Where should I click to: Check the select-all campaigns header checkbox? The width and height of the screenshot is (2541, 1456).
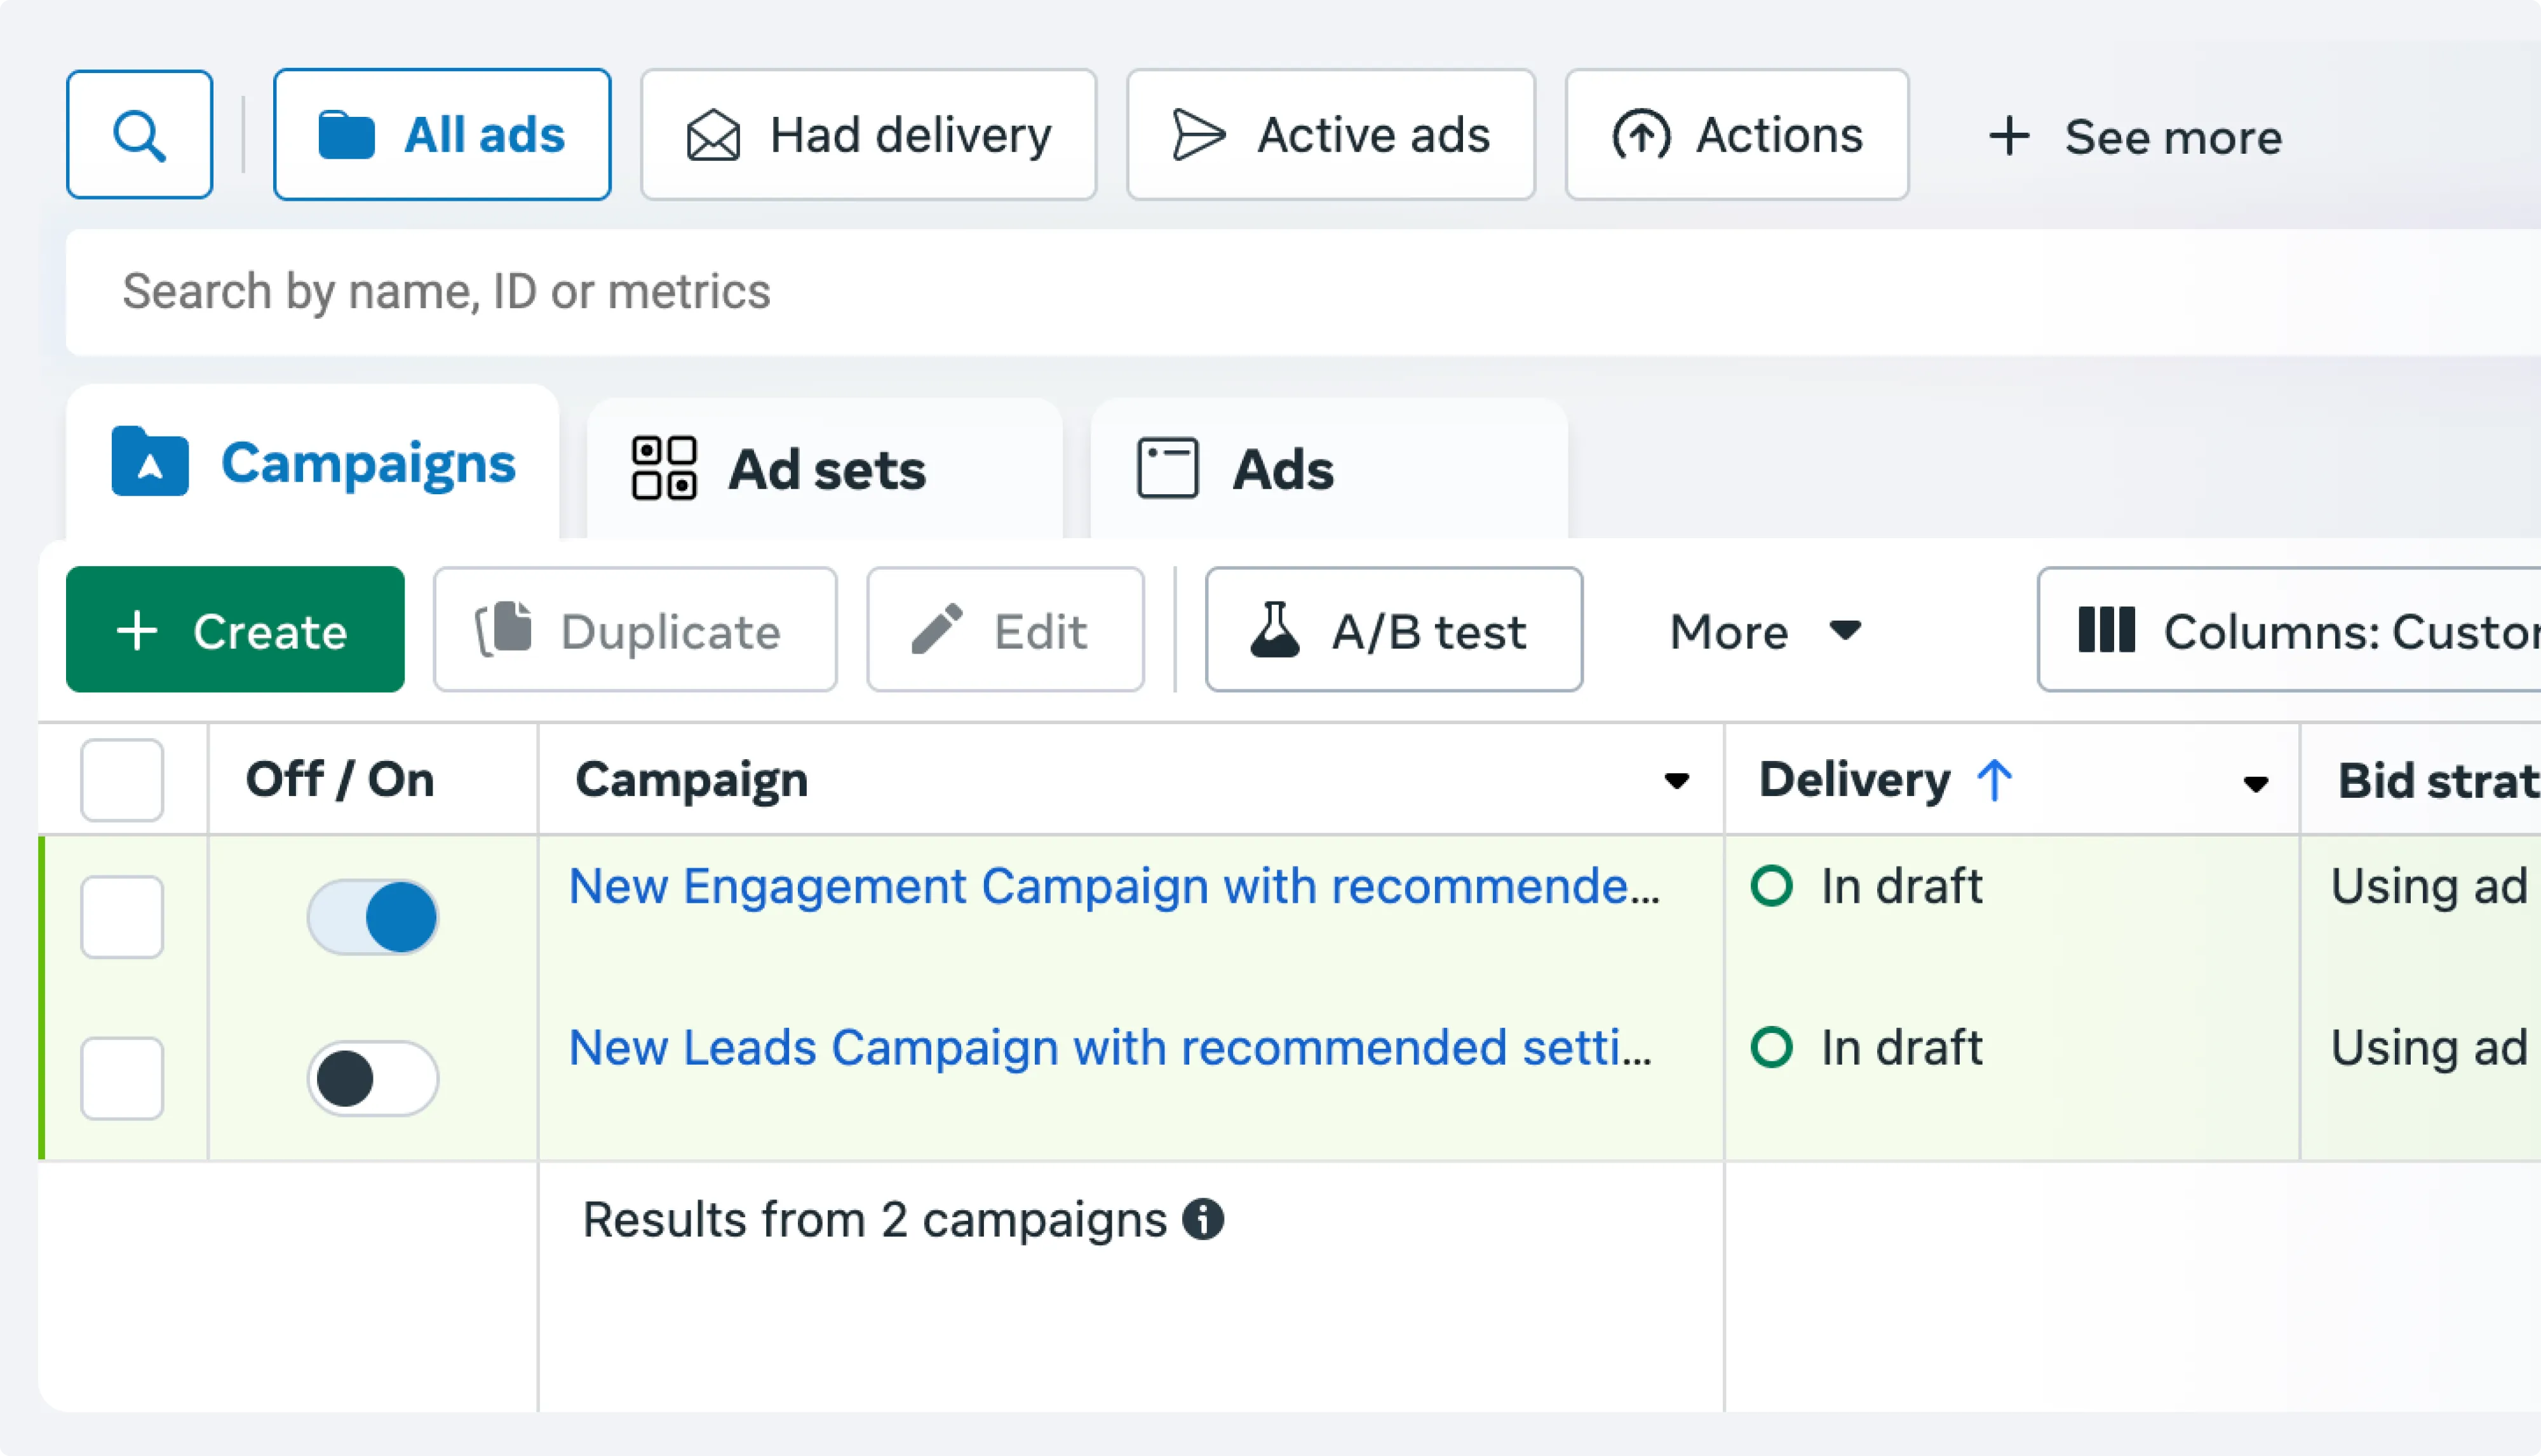(122, 780)
